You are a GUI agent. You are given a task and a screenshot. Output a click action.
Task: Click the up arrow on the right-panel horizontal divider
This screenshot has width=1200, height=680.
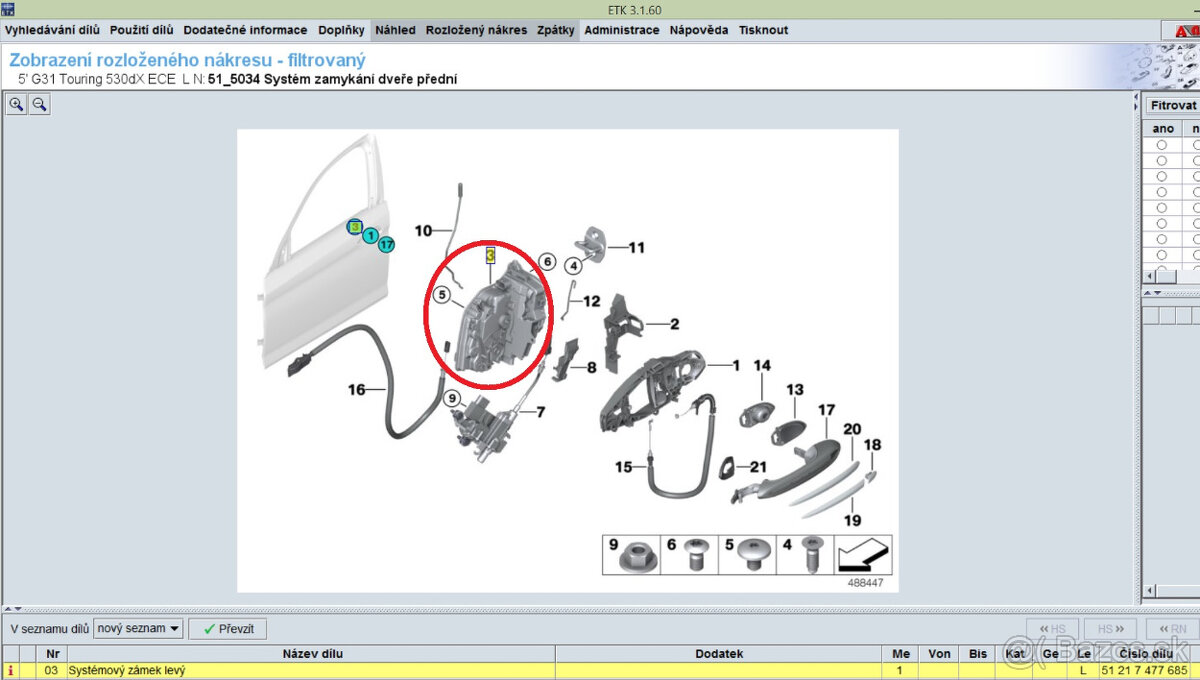click(1147, 293)
